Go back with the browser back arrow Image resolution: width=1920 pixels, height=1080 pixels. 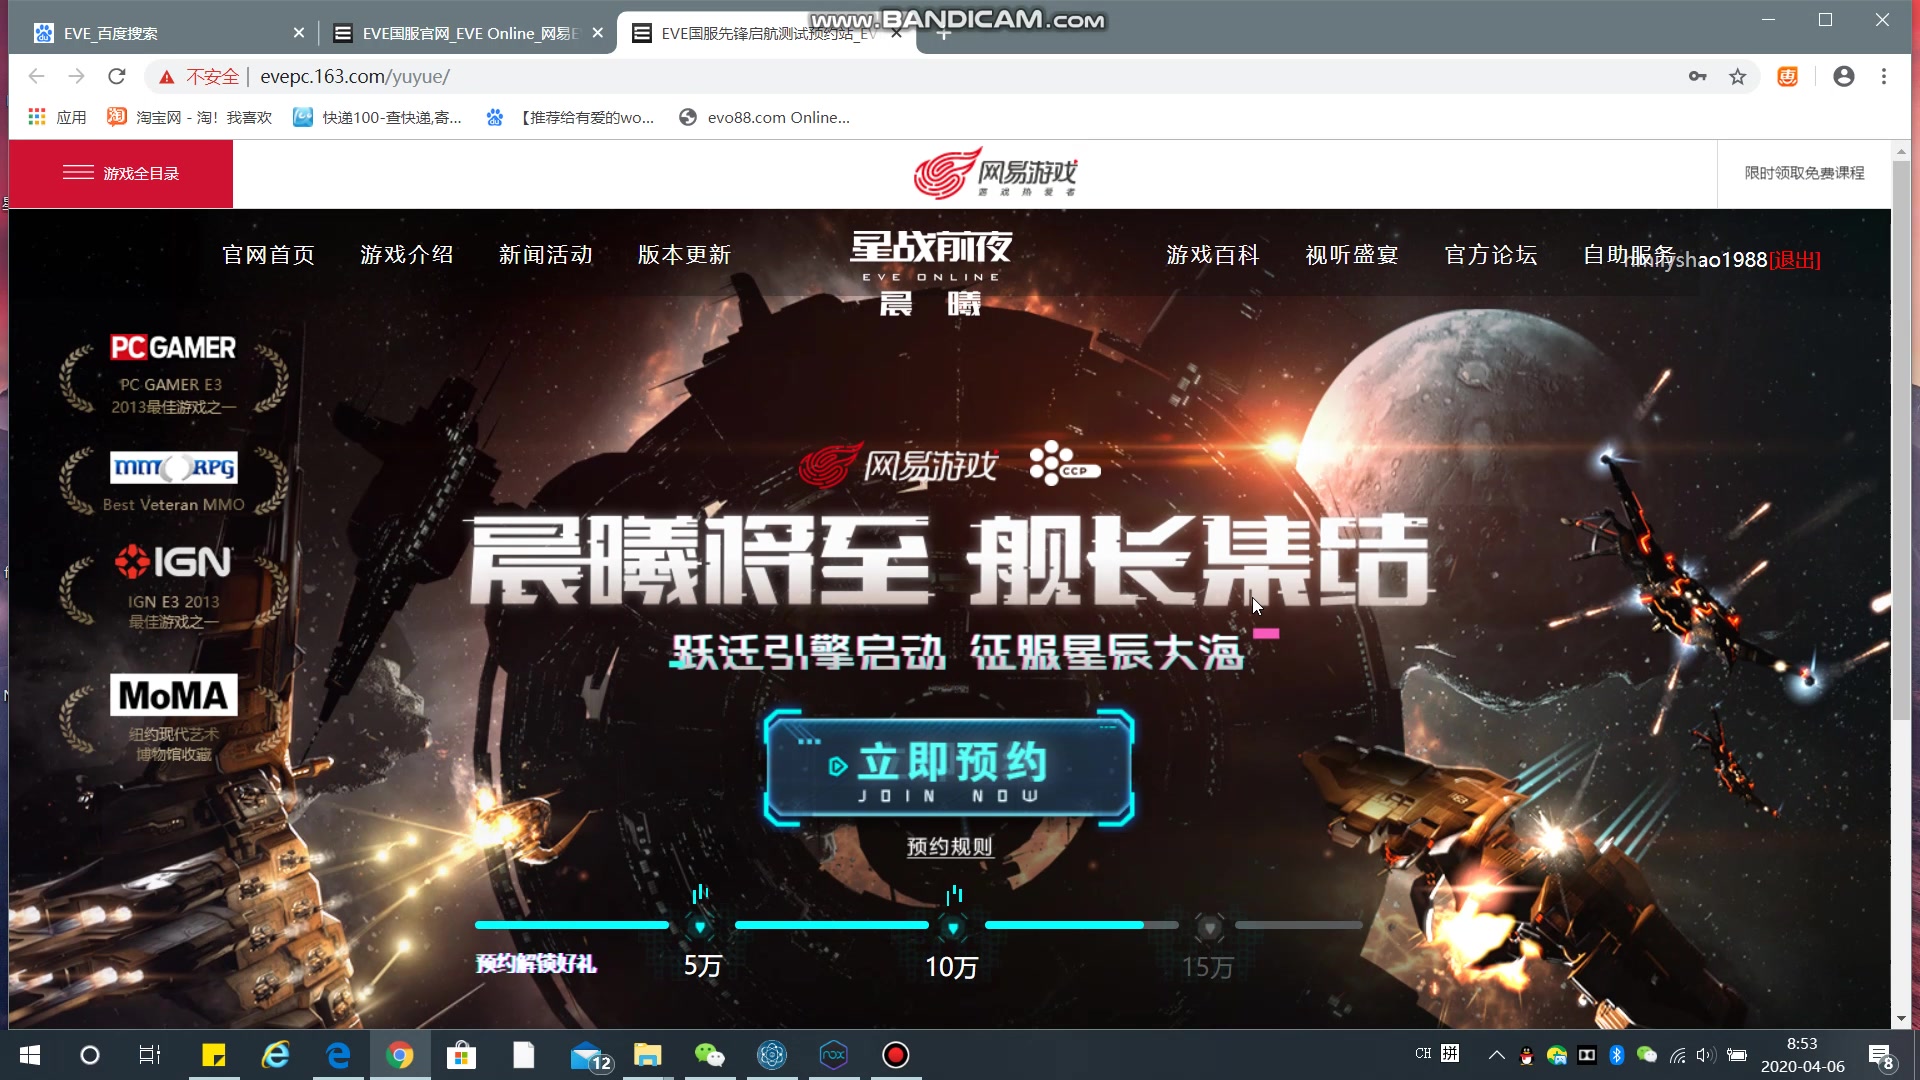37,76
